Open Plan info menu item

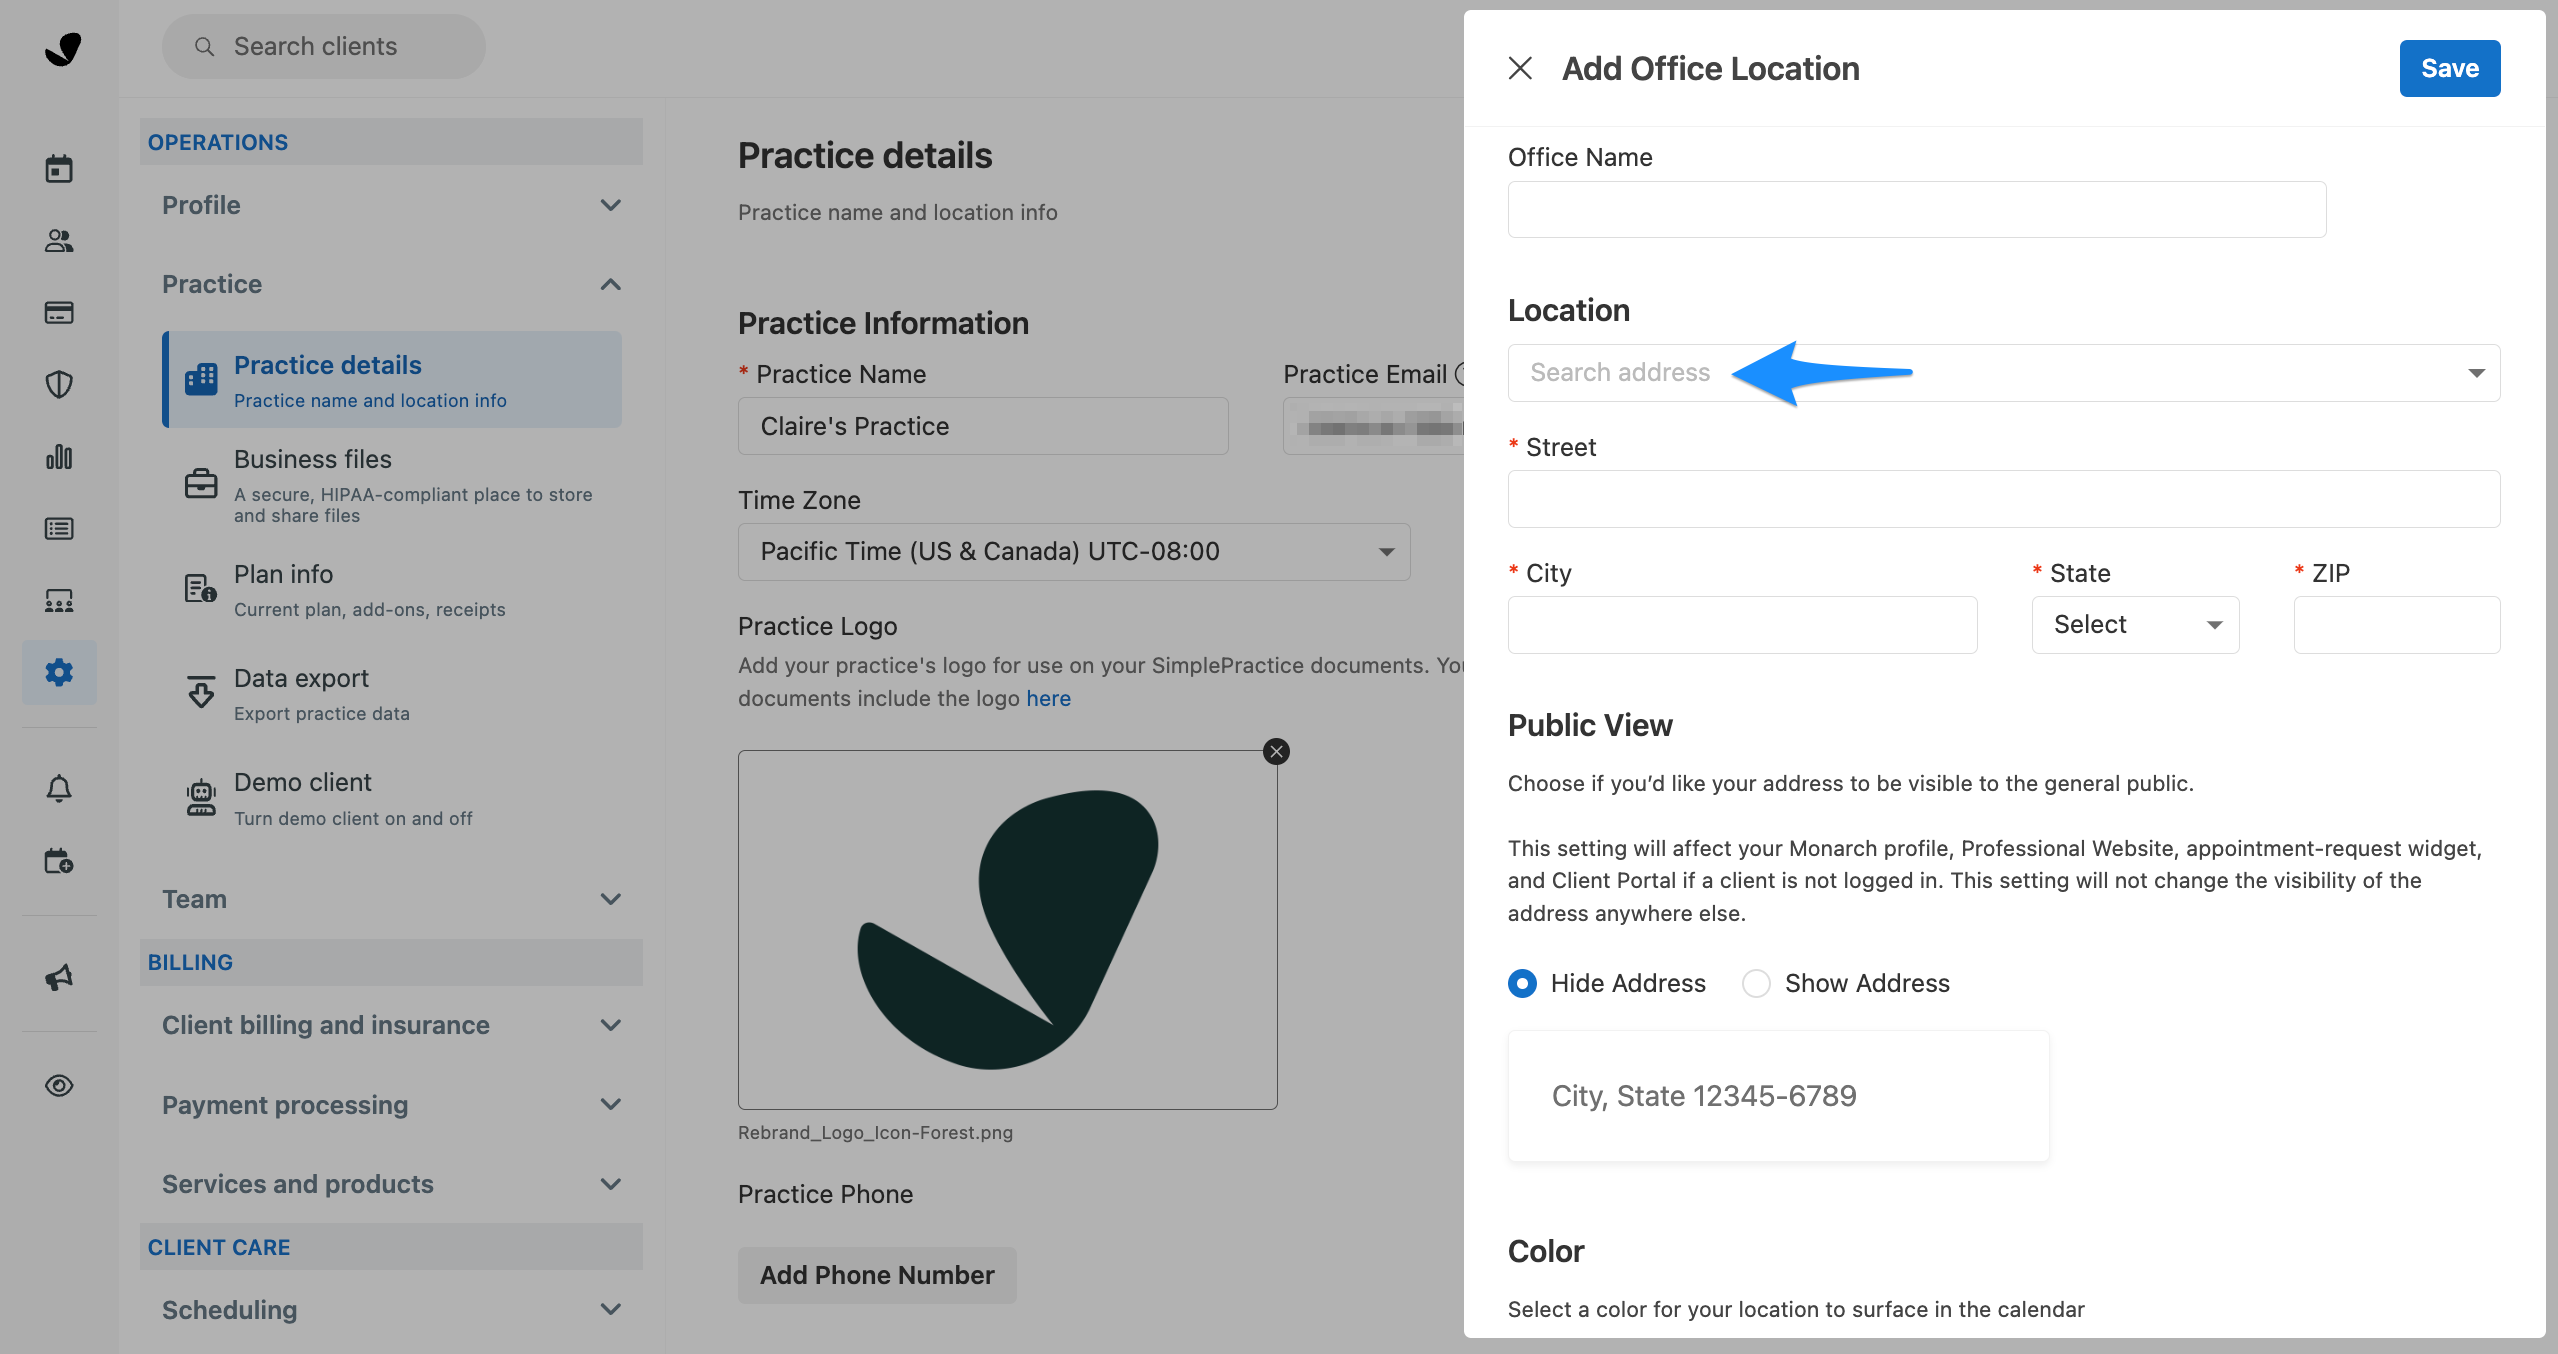click(393, 589)
